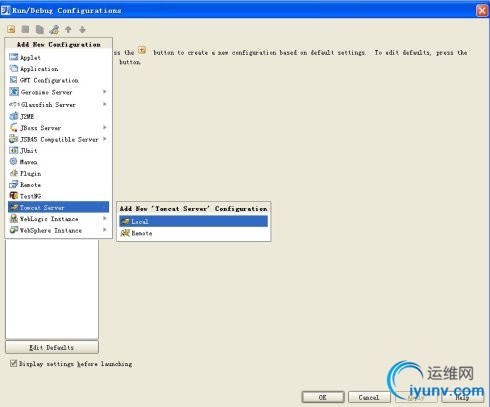Close the Run/Debug Configurations dialog
The width and height of the screenshot is (490, 407).
coord(482,11)
